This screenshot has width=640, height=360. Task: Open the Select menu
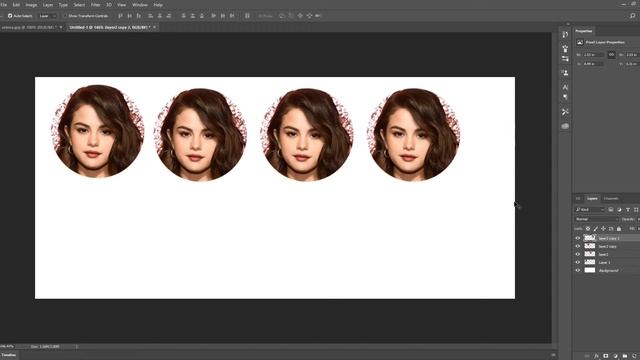point(79,5)
